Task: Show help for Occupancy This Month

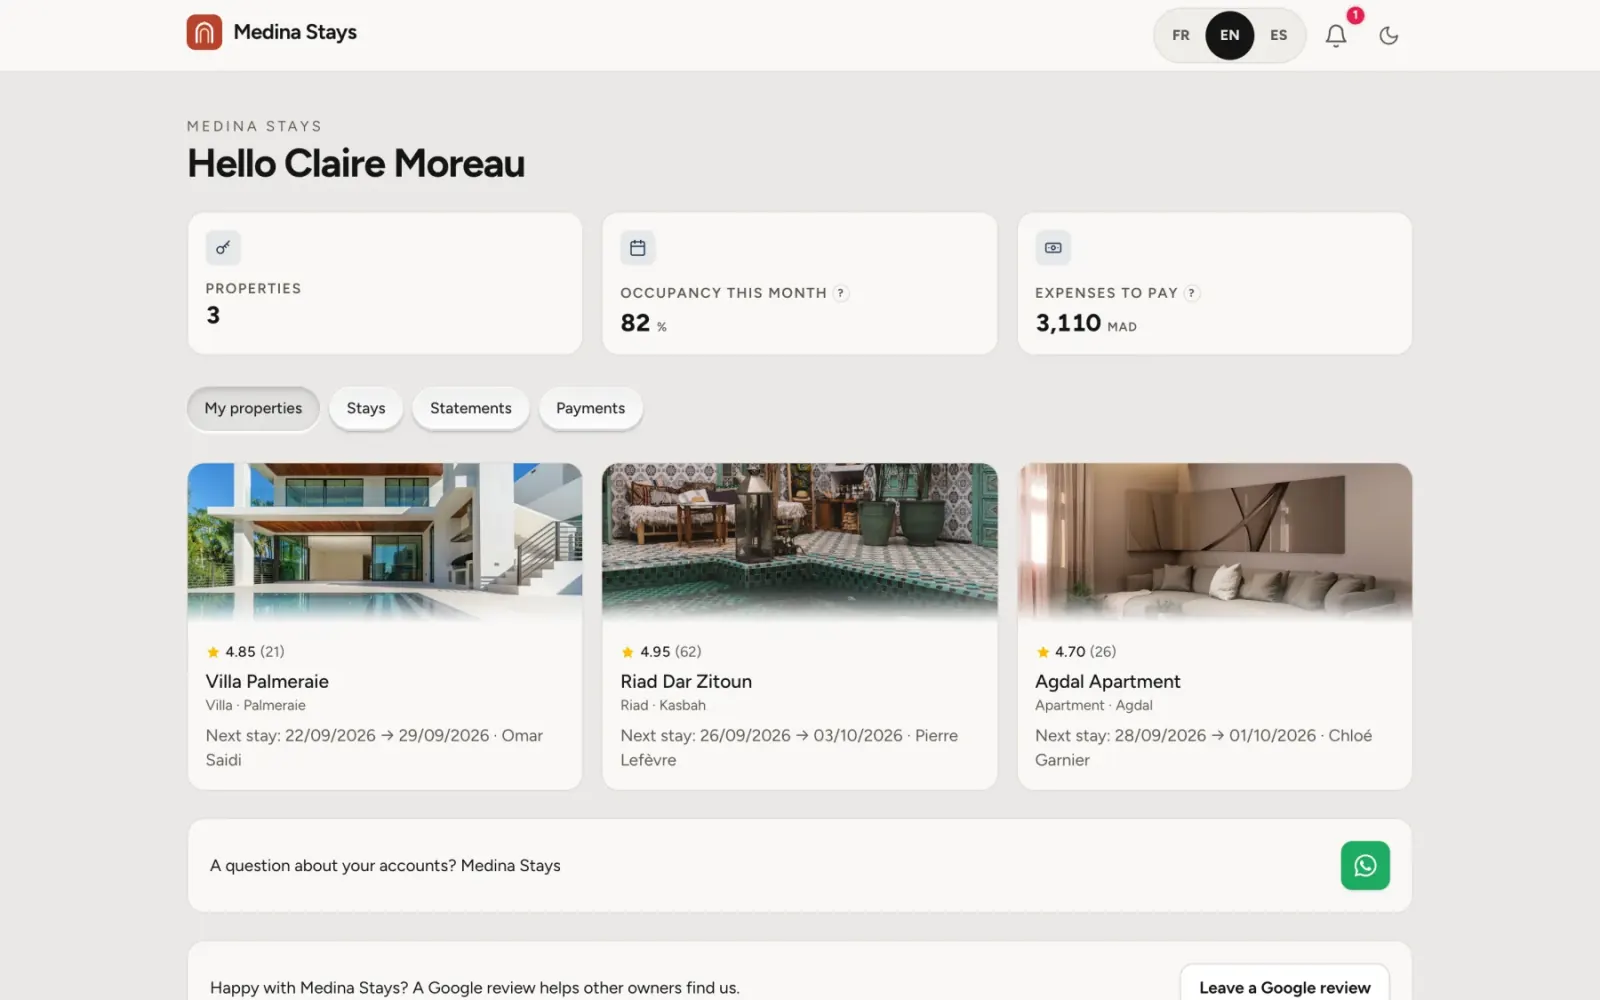Action: [841, 293]
